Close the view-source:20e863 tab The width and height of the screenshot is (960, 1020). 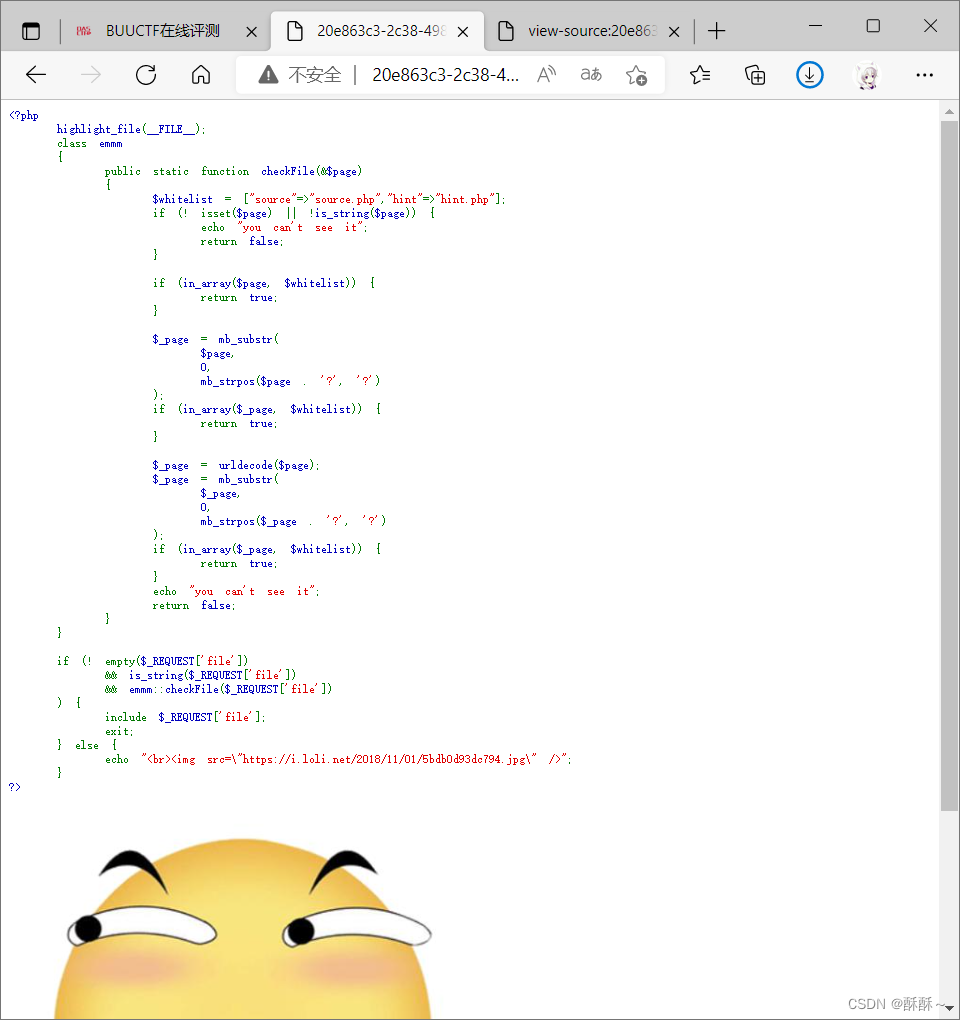[674, 31]
